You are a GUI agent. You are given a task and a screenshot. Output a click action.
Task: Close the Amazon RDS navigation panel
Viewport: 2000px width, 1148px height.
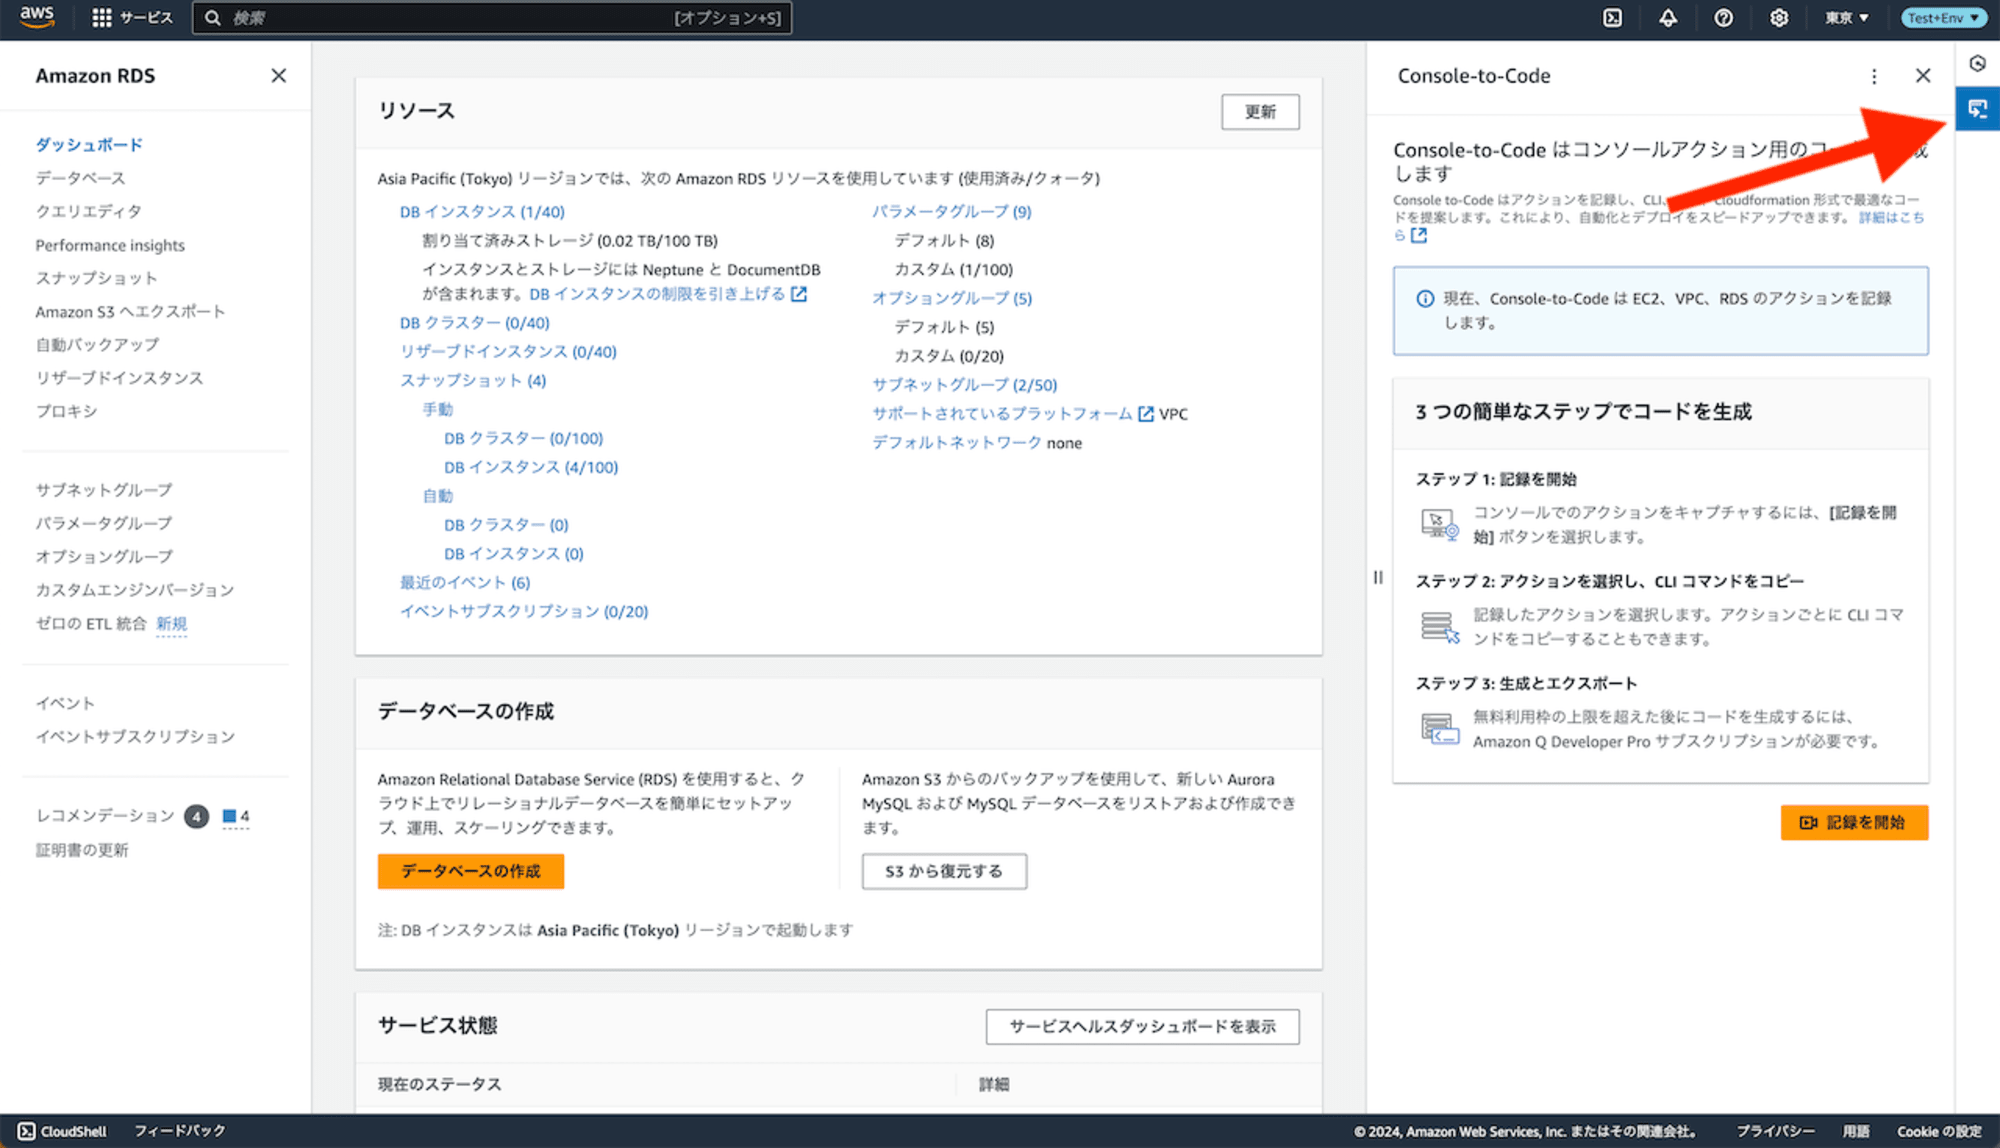pyautogui.click(x=279, y=76)
